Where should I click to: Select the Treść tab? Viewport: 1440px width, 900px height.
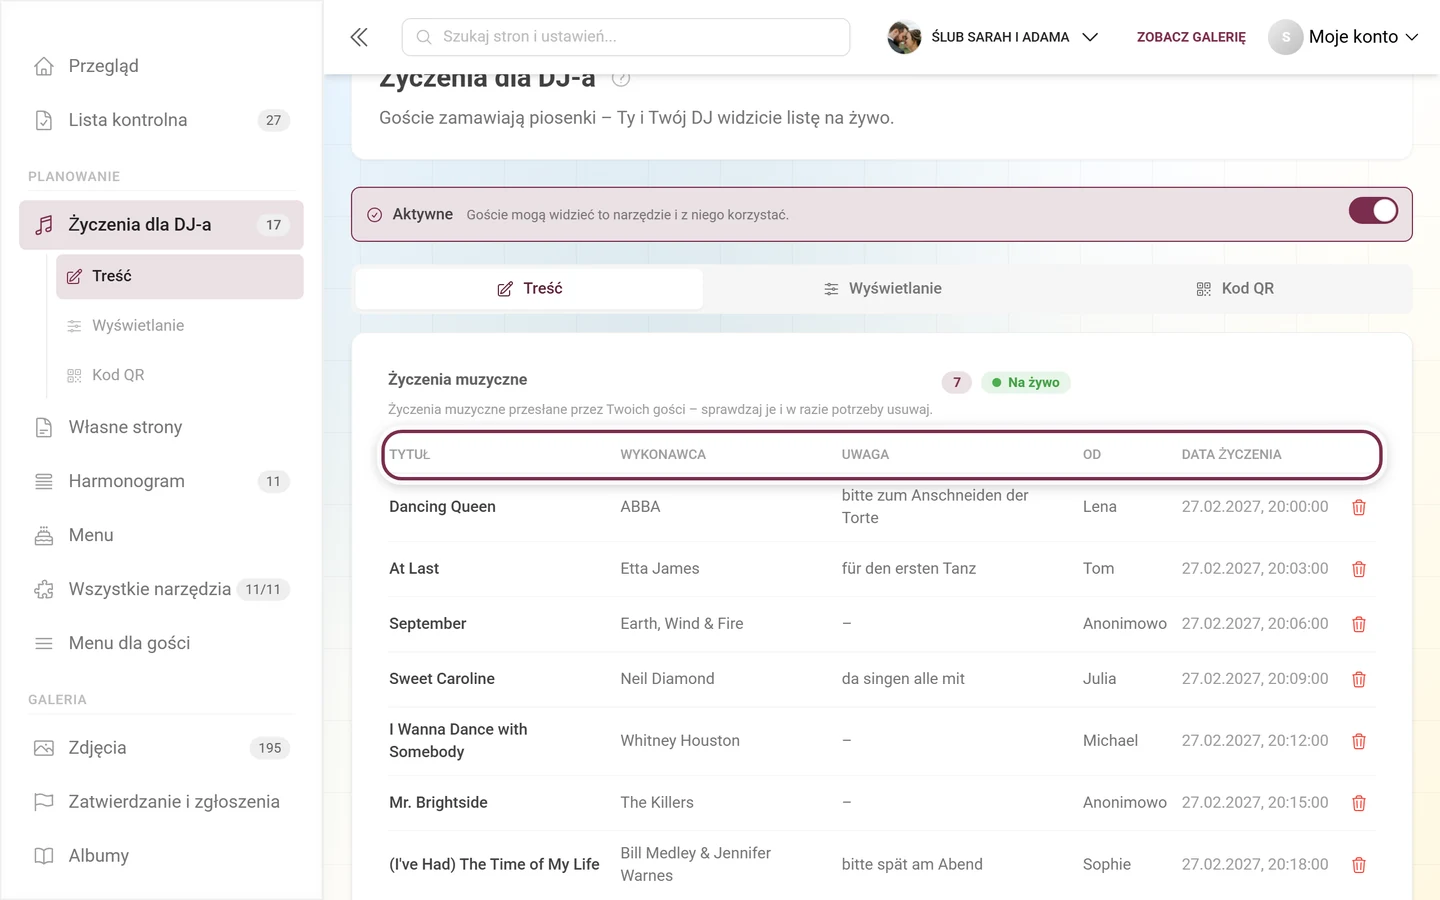(x=529, y=288)
